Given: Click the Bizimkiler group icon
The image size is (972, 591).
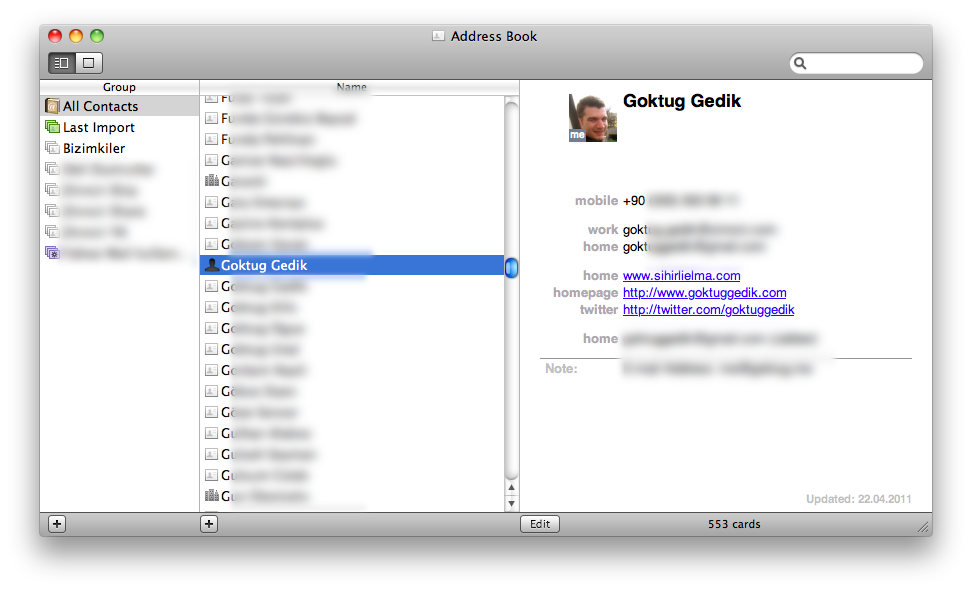Looking at the screenshot, I should (52, 148).
